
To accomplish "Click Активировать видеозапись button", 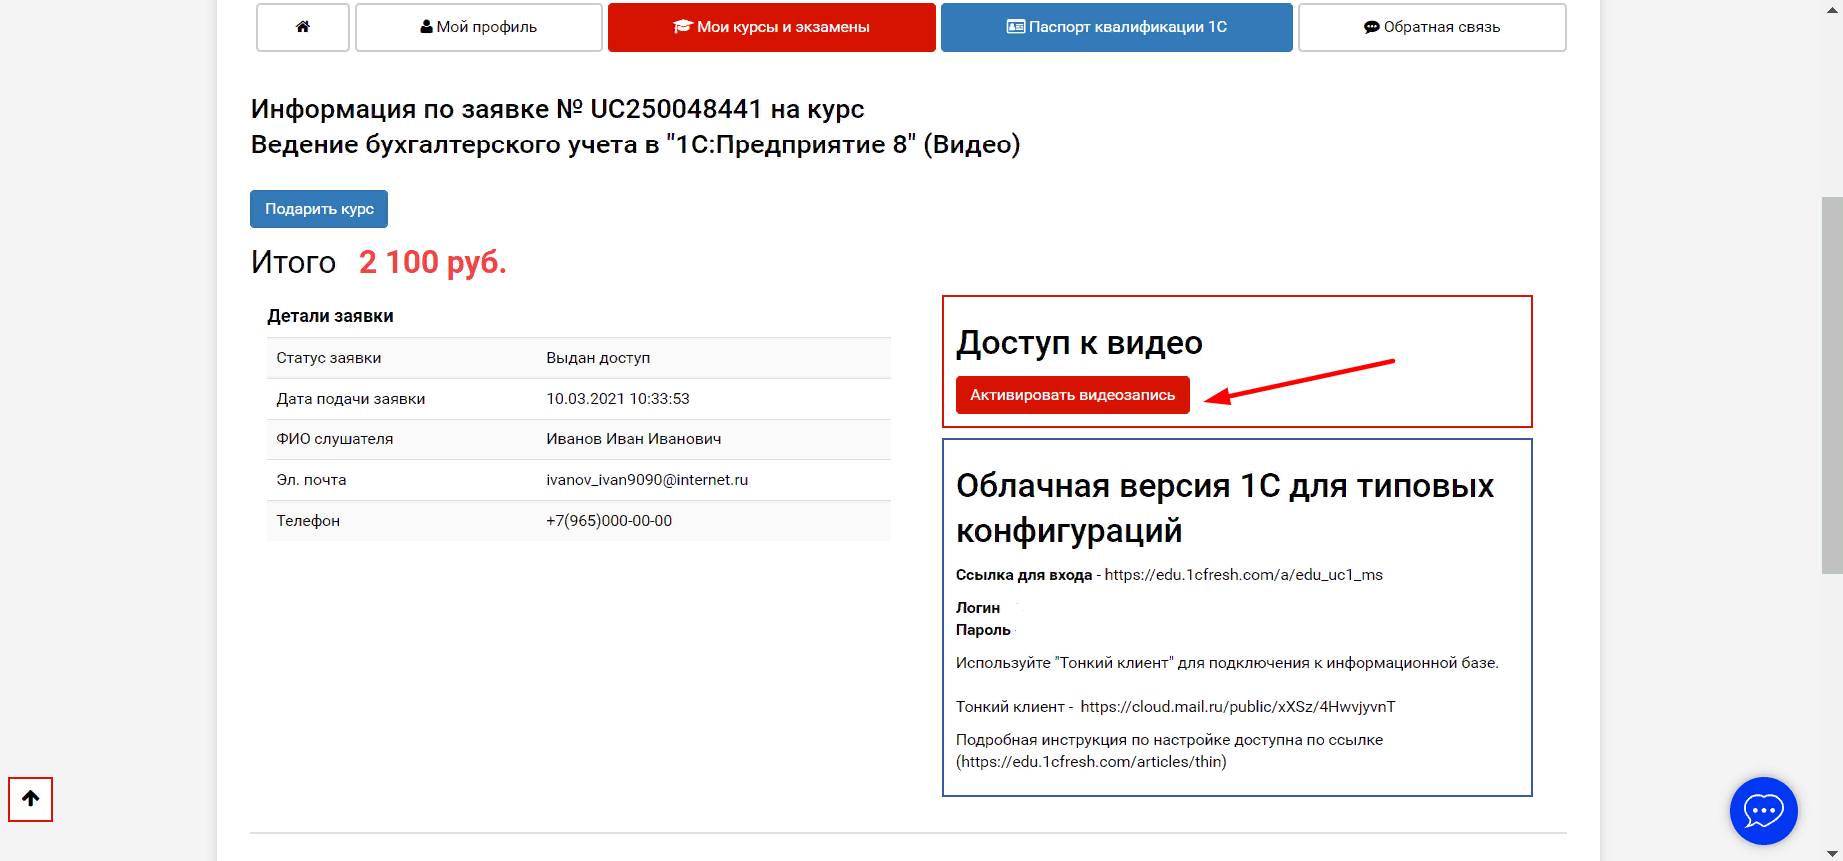I will click(1072, 395).
